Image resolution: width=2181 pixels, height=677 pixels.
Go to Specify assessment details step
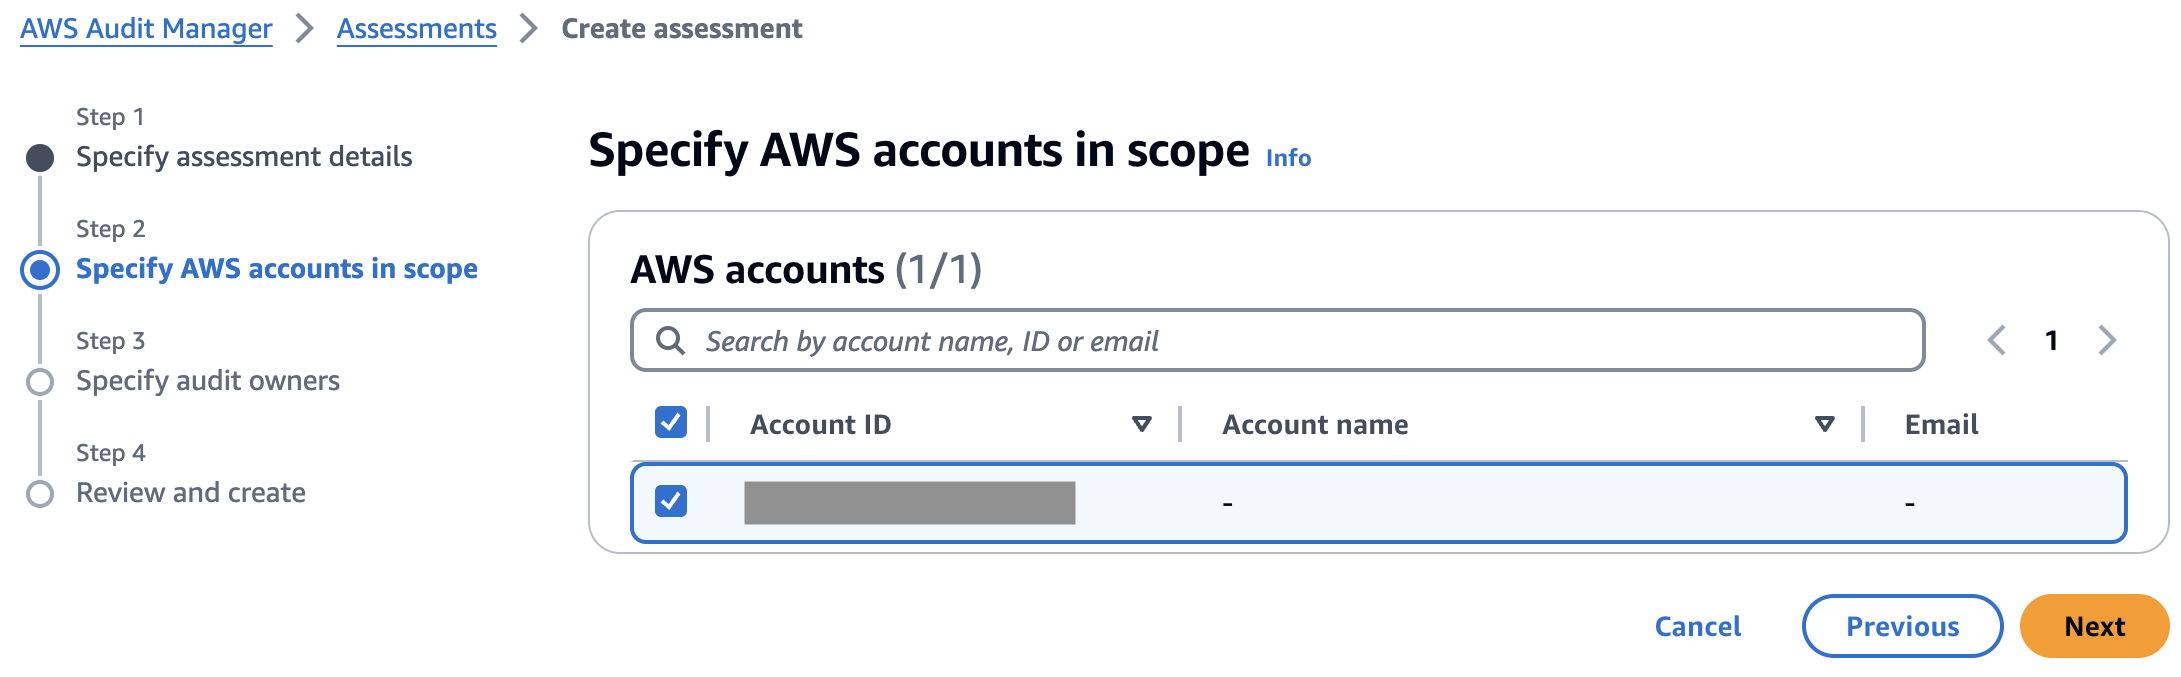tap(243, 156)
